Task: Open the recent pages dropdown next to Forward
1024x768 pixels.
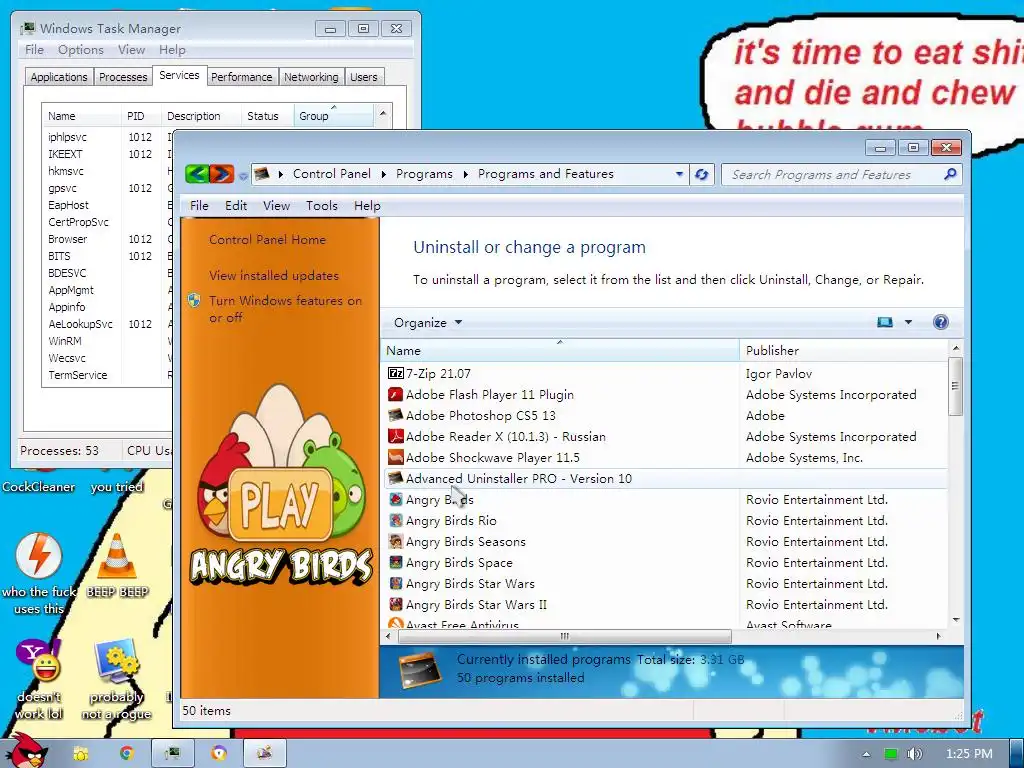Action: pyautogui.click(x=243, y=176)
